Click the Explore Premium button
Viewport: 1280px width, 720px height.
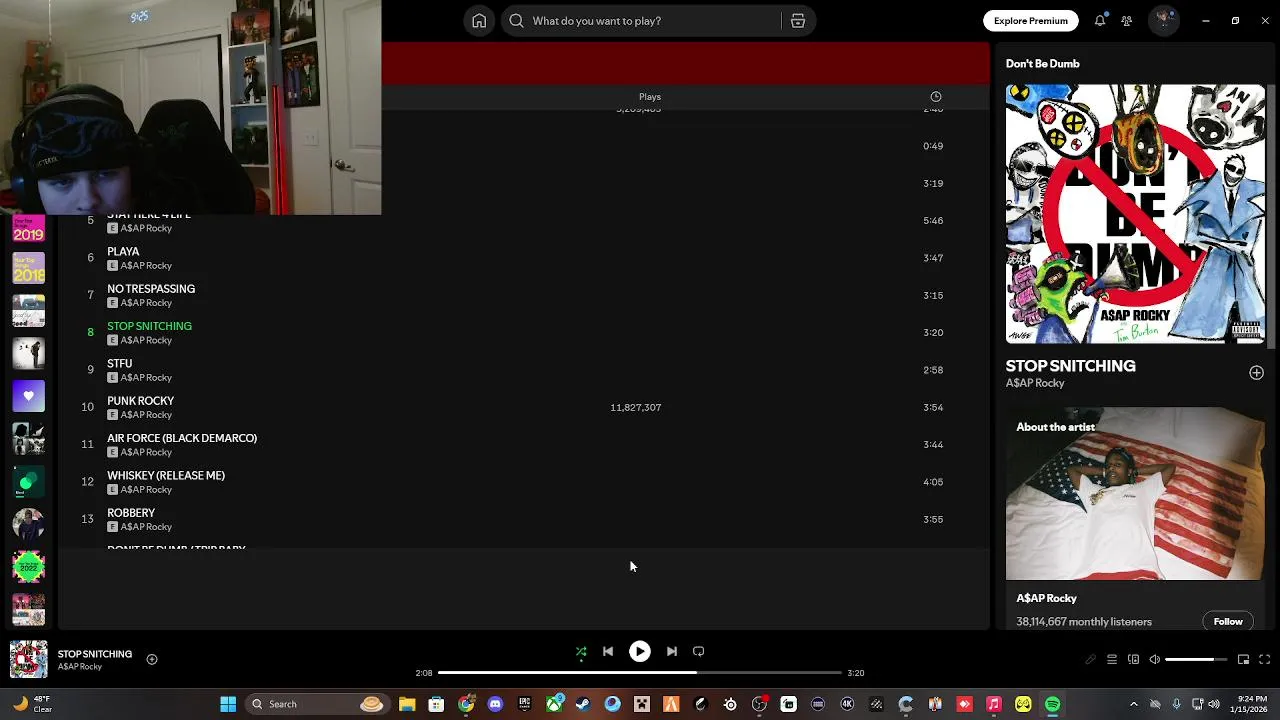[1030, 20]
